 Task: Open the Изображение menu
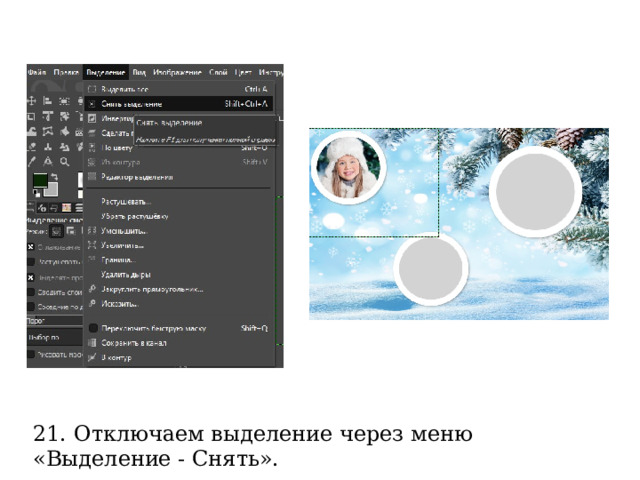(x=177, y=73)
